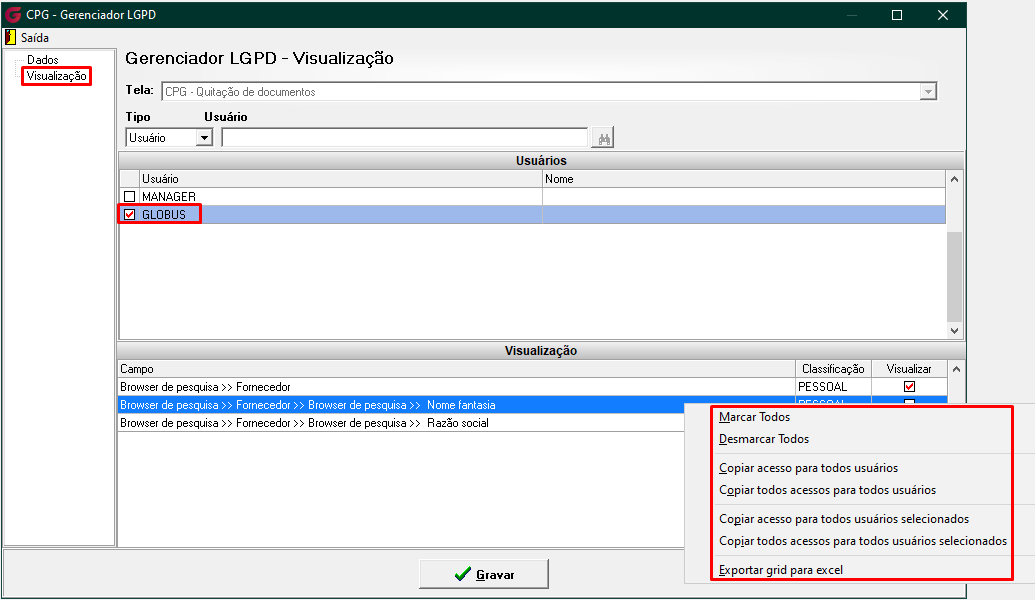Viewport: 1035px width, 600px height.
Task: Choose Desmarcar Todos from context menu
Action: coord(764,439)
